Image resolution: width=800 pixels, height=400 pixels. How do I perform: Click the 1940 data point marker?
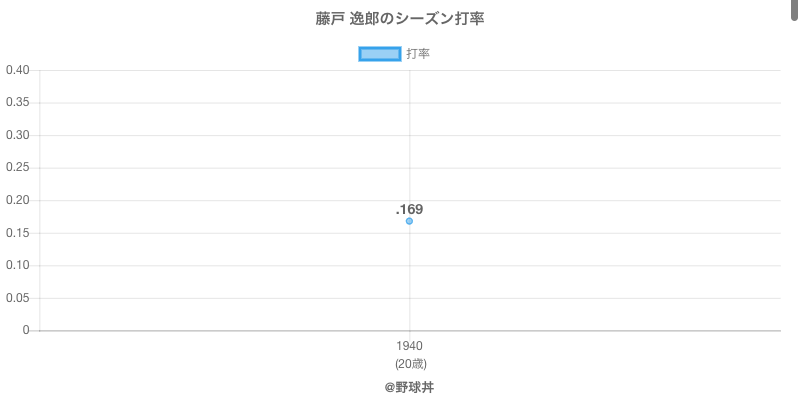click(x=409, y=221)
